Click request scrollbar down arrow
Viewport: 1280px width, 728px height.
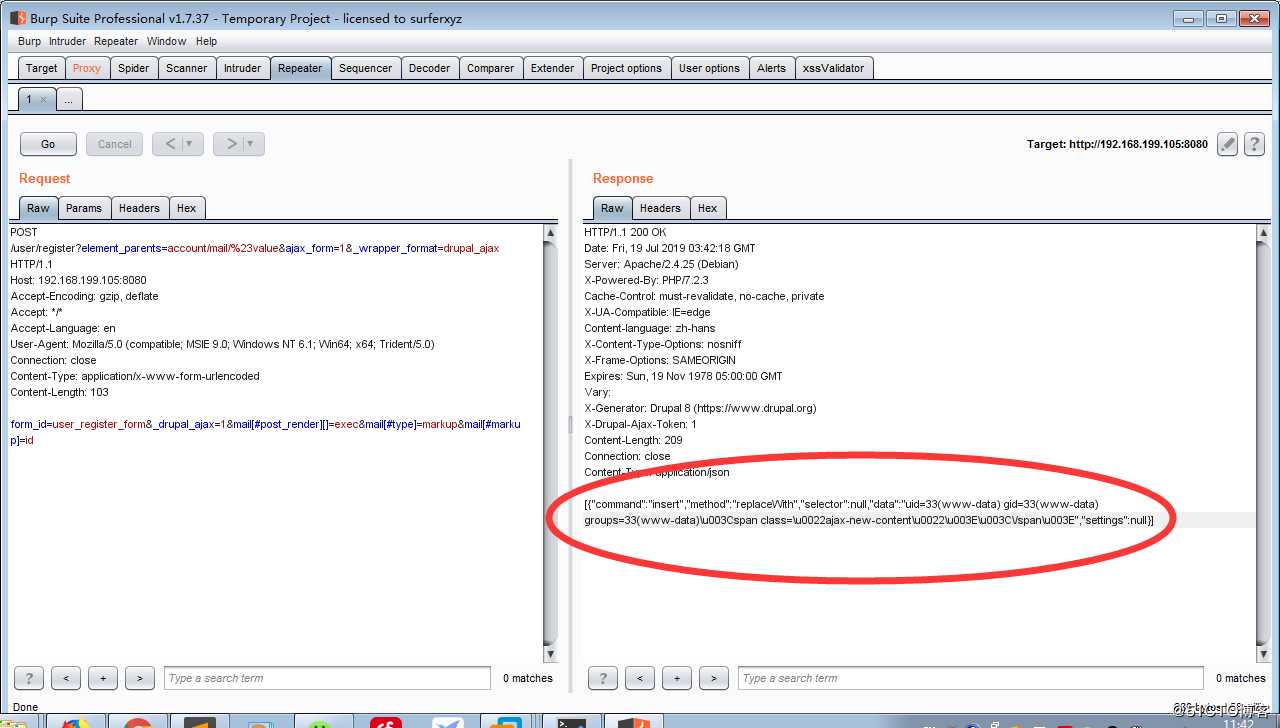(550, 654)
